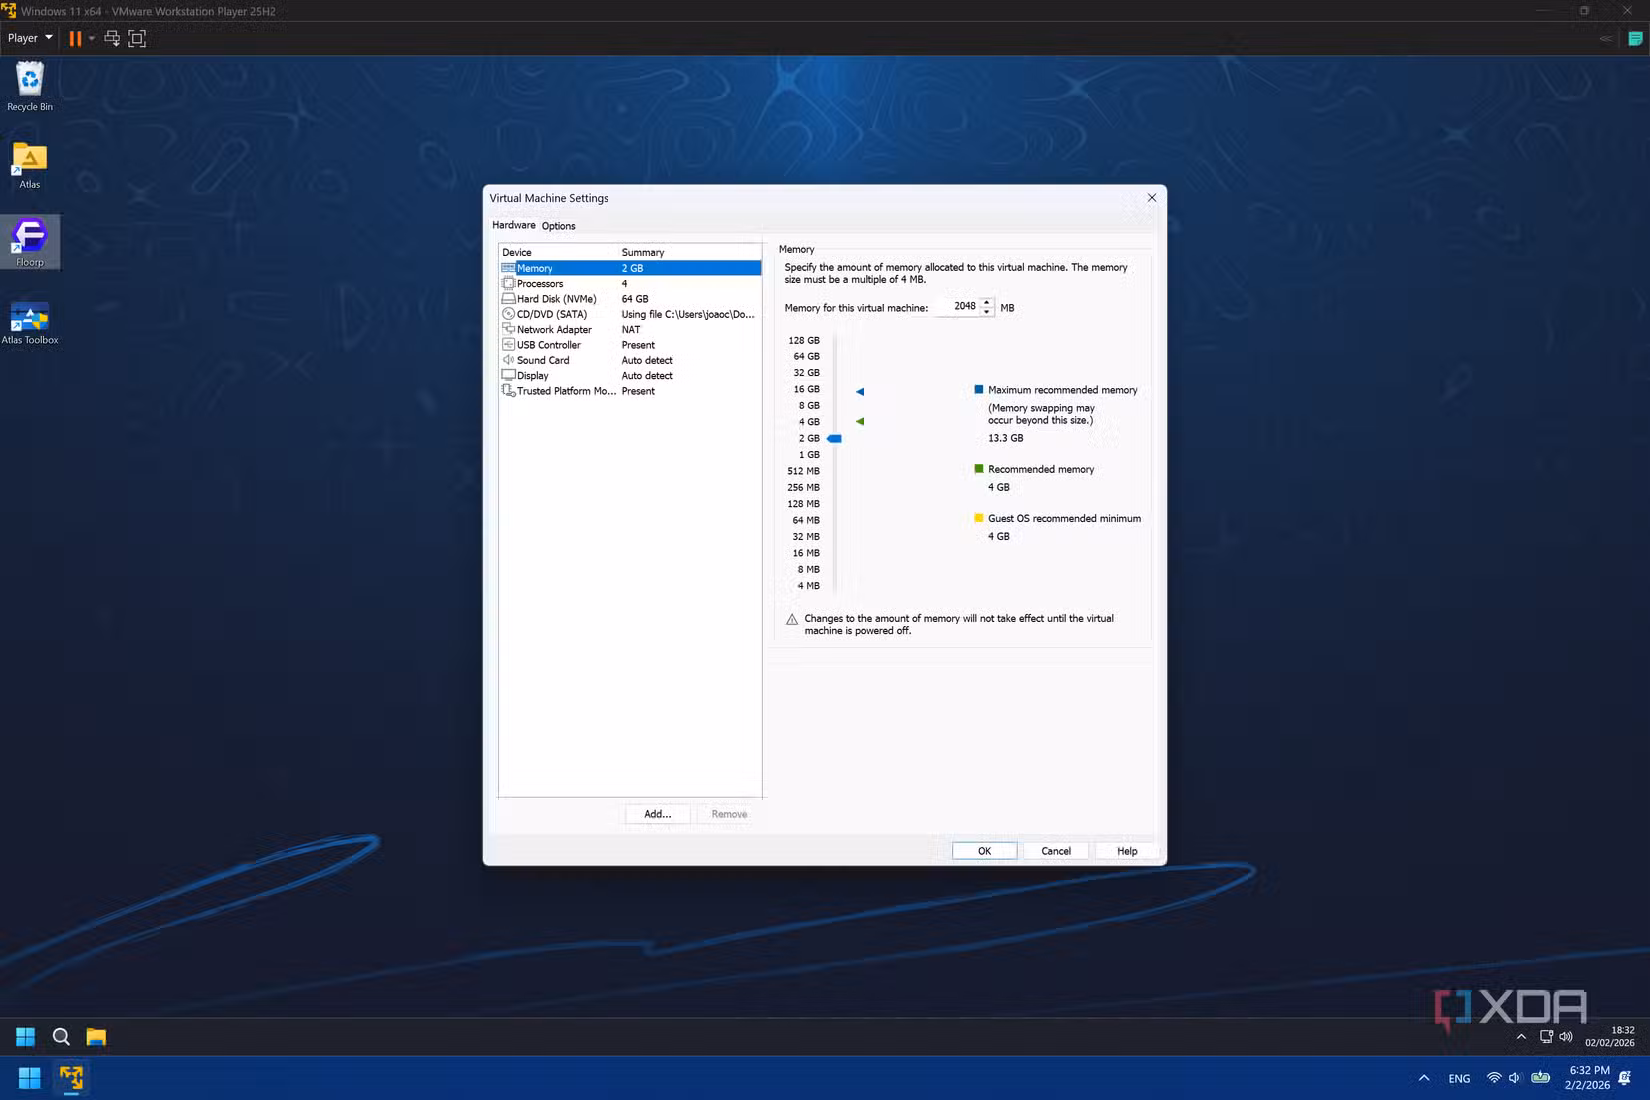
Task: Open guest volume control in the tray
Action: 1566,1037
